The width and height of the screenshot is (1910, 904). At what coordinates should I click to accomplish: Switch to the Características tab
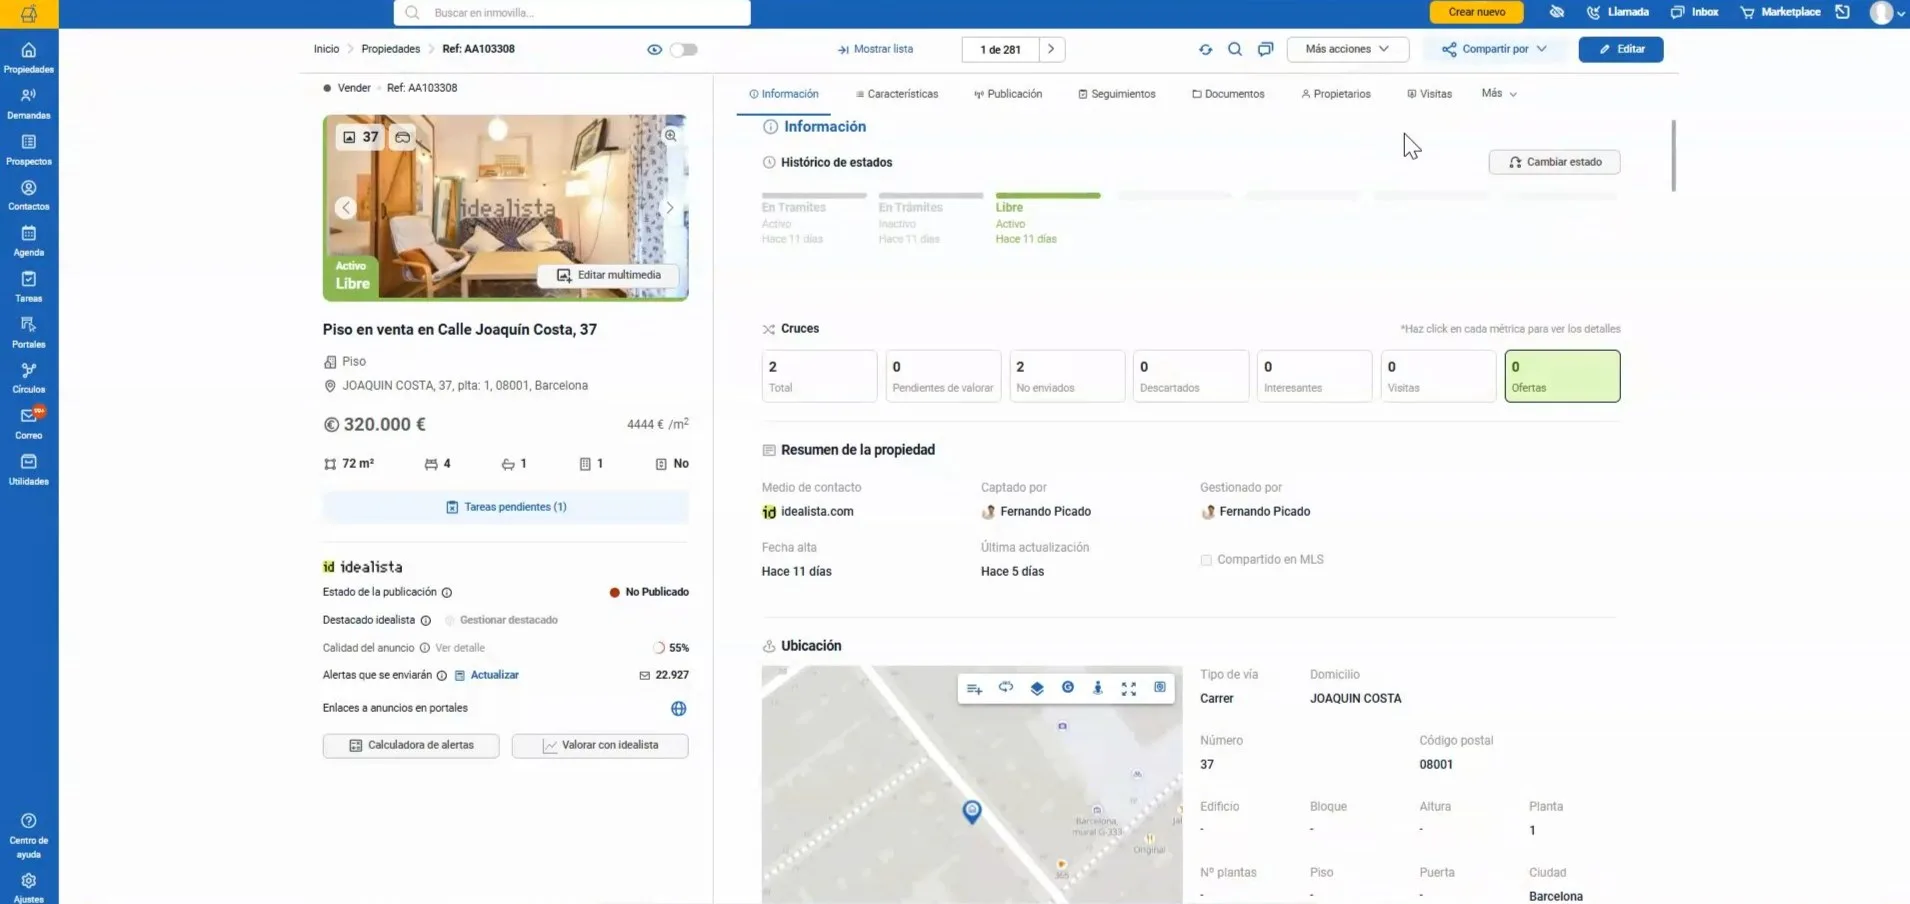pos(897,94)
